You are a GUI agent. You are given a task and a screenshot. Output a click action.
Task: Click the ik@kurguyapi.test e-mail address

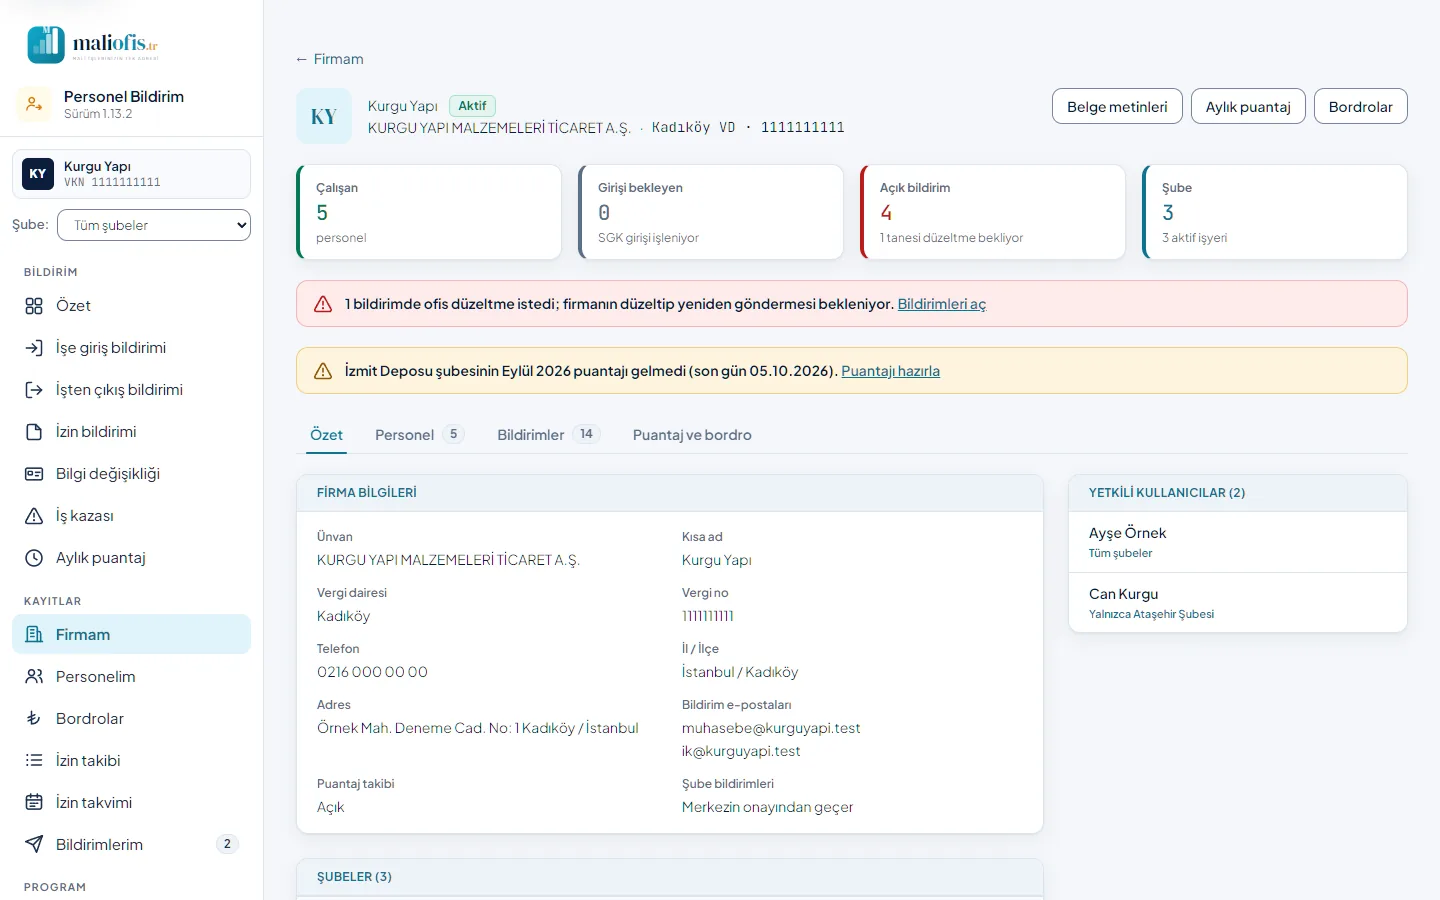point(741,751)
